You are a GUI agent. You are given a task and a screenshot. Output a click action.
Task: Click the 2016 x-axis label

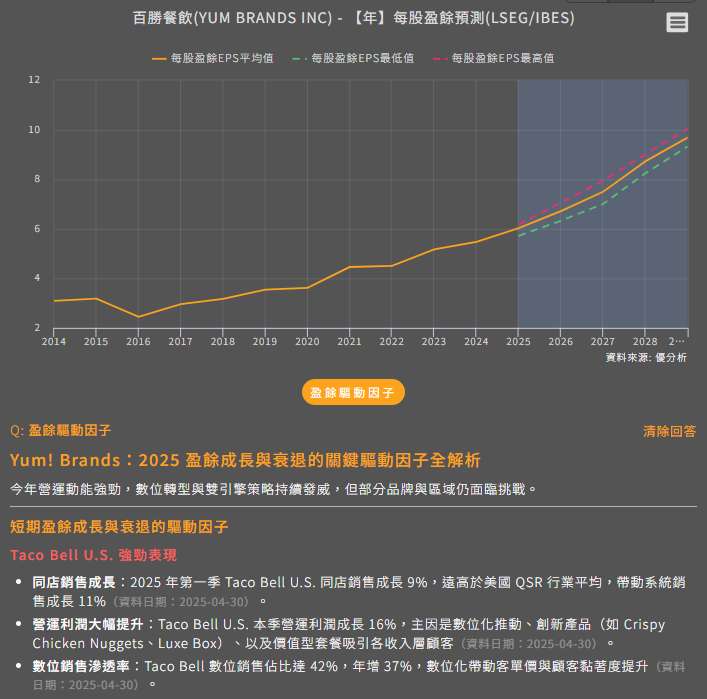(138, 341)
